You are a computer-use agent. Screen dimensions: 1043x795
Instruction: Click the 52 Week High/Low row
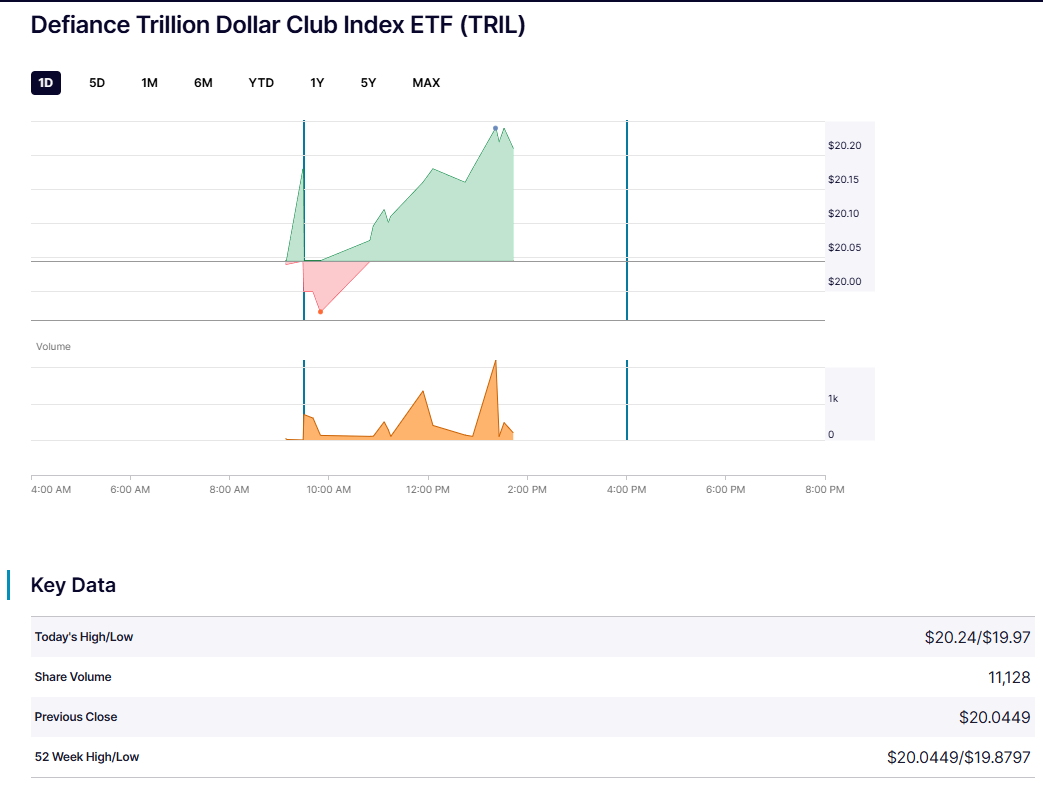[x=531, y=757]
